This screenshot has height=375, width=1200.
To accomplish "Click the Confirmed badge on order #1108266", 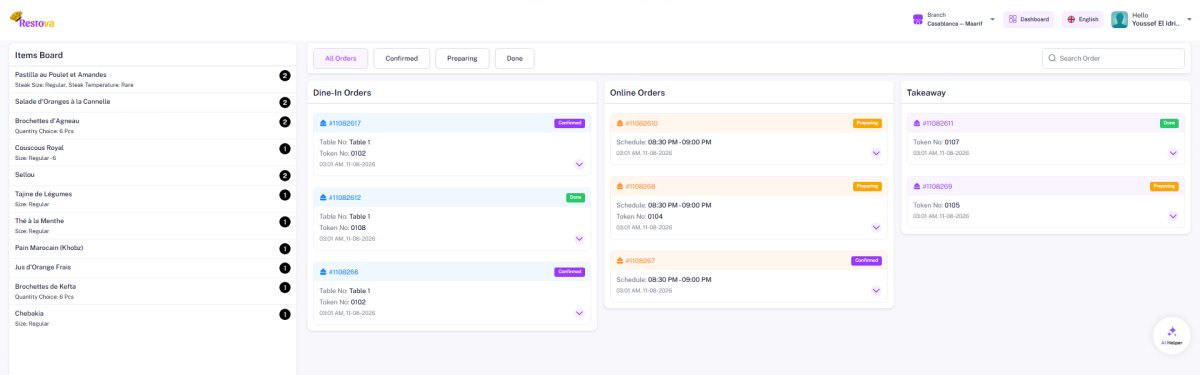I will (x=570, y=271).
